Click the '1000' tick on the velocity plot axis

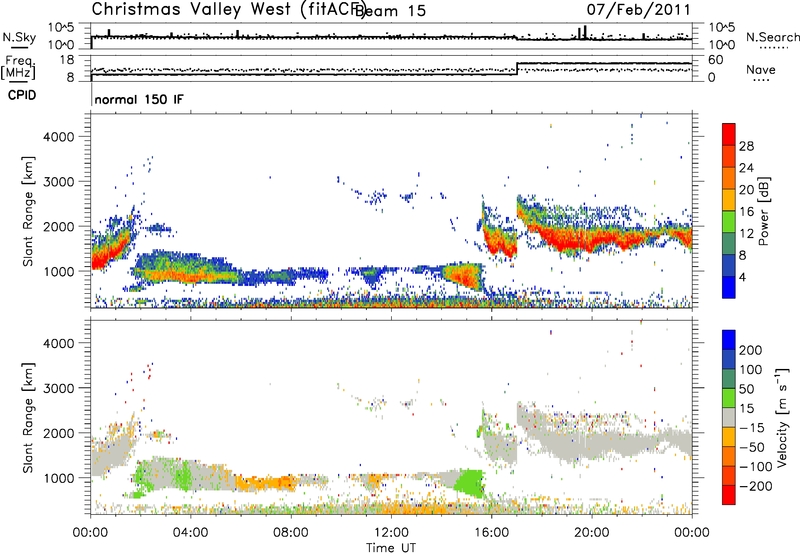[x=58, y=478]
